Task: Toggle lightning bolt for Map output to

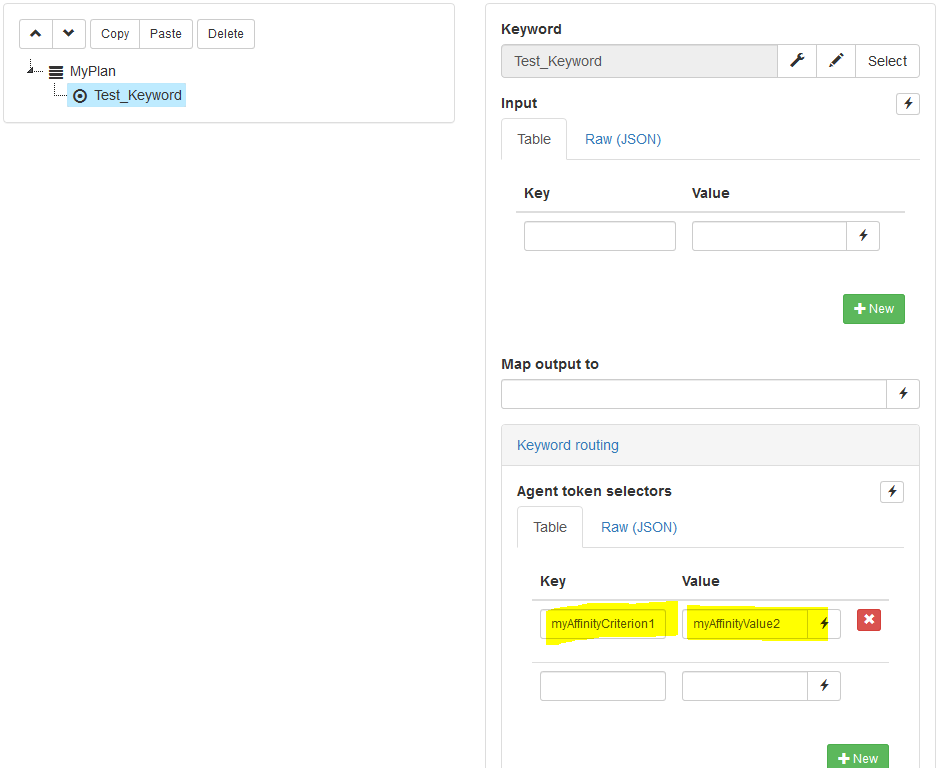Action: pyautogui.click(x=903, y=394)
